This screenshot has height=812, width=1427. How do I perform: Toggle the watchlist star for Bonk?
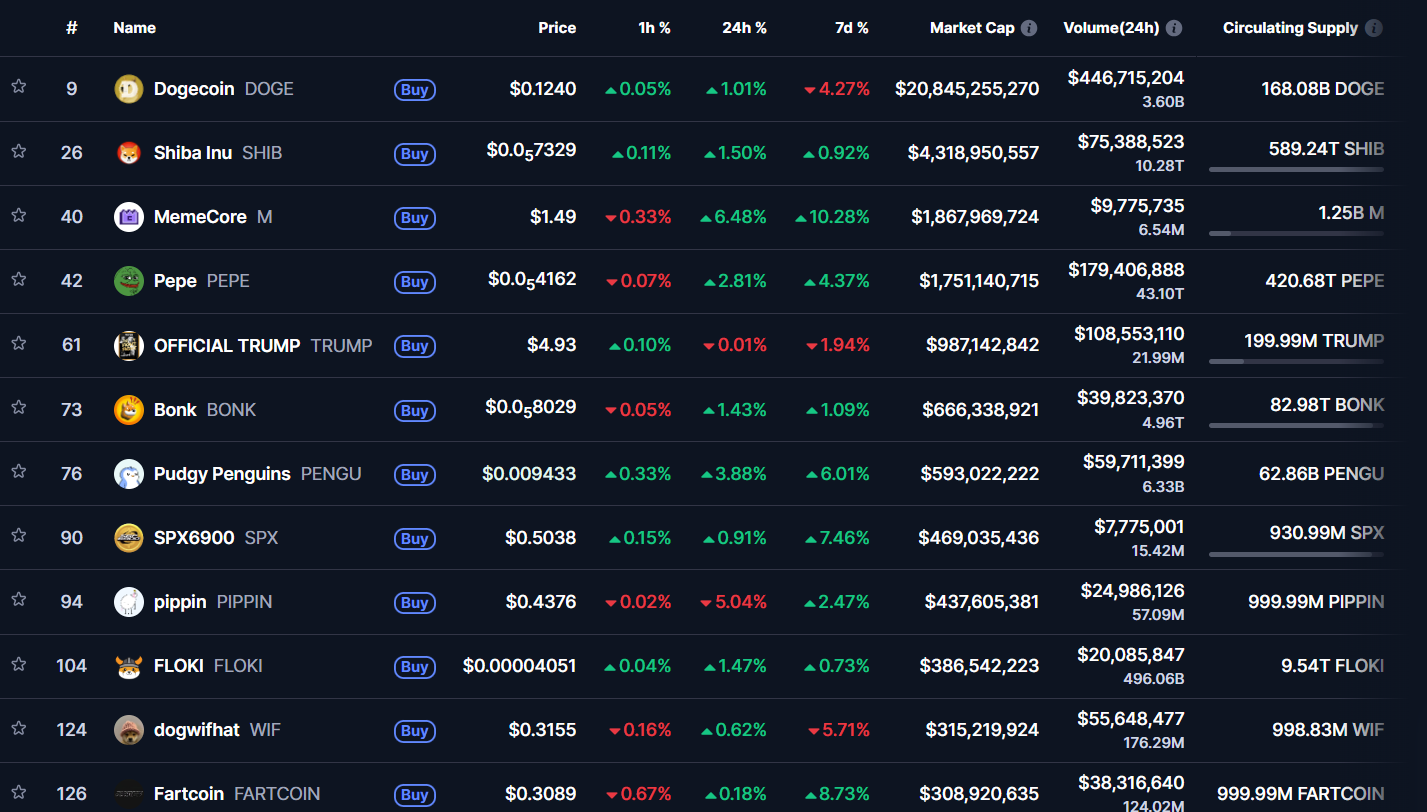[18, 408]
